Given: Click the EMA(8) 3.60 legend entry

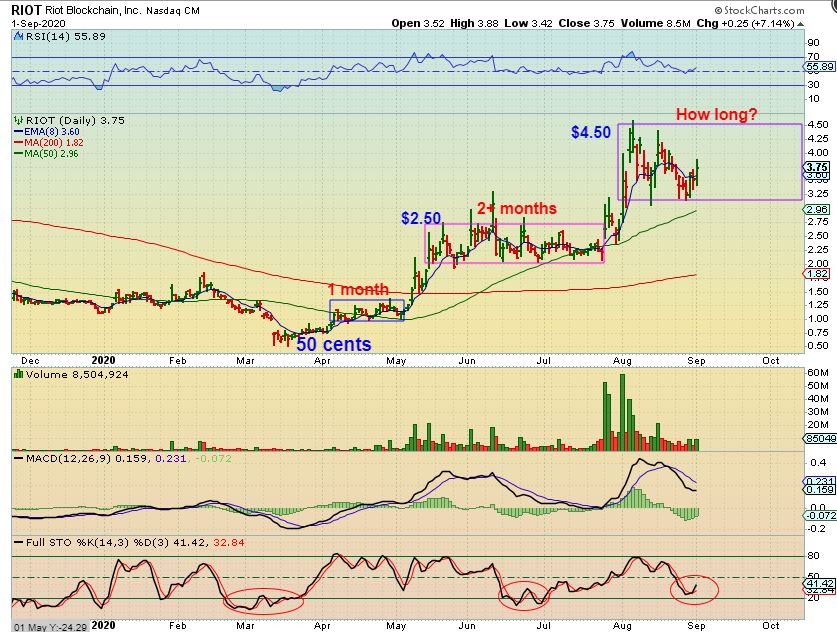Looking at the screenshot, I should (x=52, y=132).
